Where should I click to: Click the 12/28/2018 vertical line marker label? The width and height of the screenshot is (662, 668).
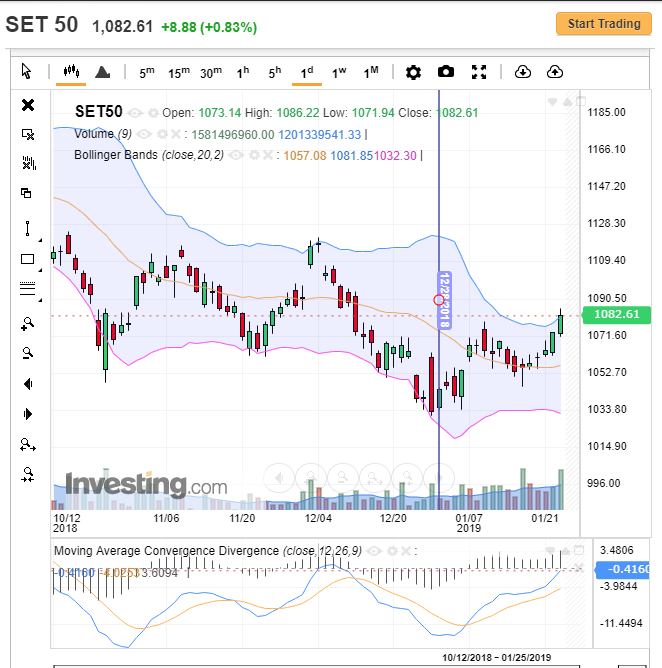tap(445, 300)
